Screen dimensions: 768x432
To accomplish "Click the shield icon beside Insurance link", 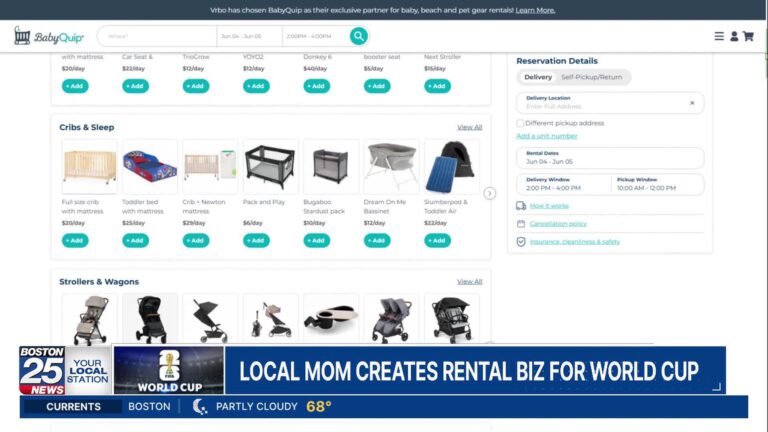I will click(x=521, y=241).
